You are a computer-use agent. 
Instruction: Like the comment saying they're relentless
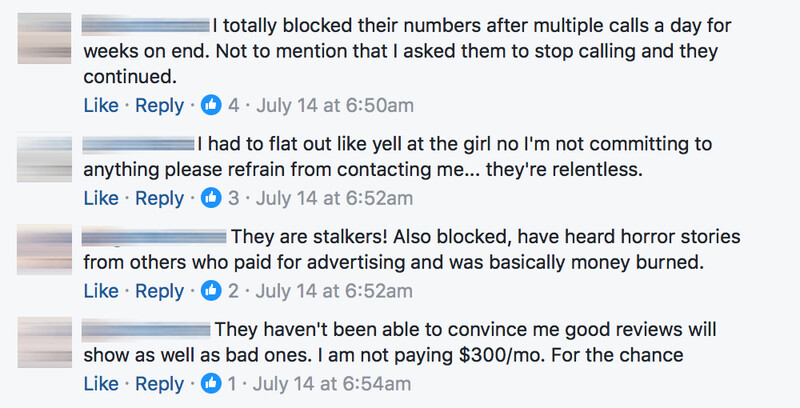tap(101, 198)
